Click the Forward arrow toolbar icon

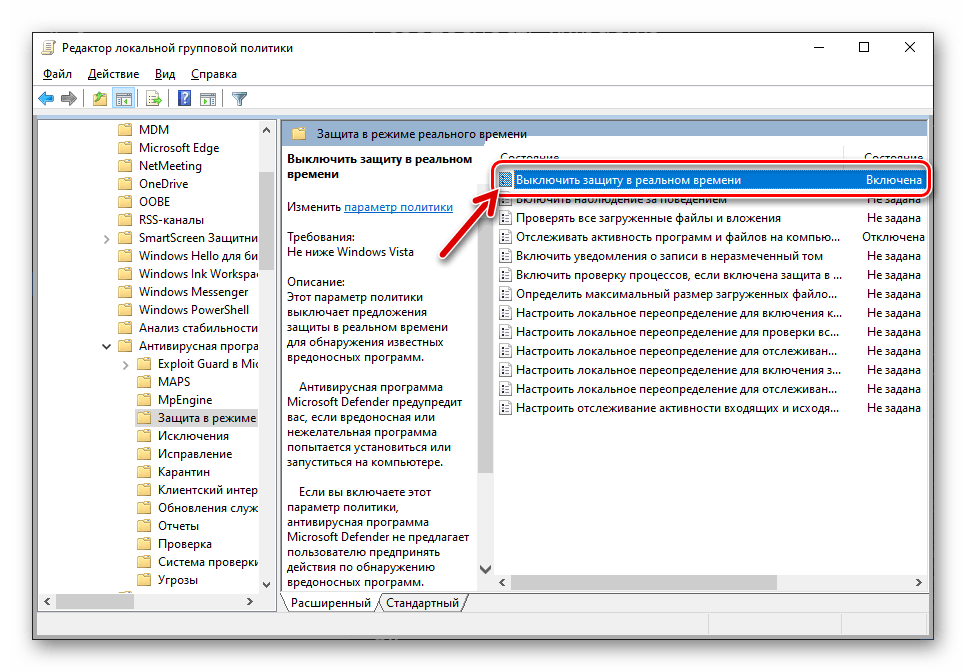click(69, 99)
